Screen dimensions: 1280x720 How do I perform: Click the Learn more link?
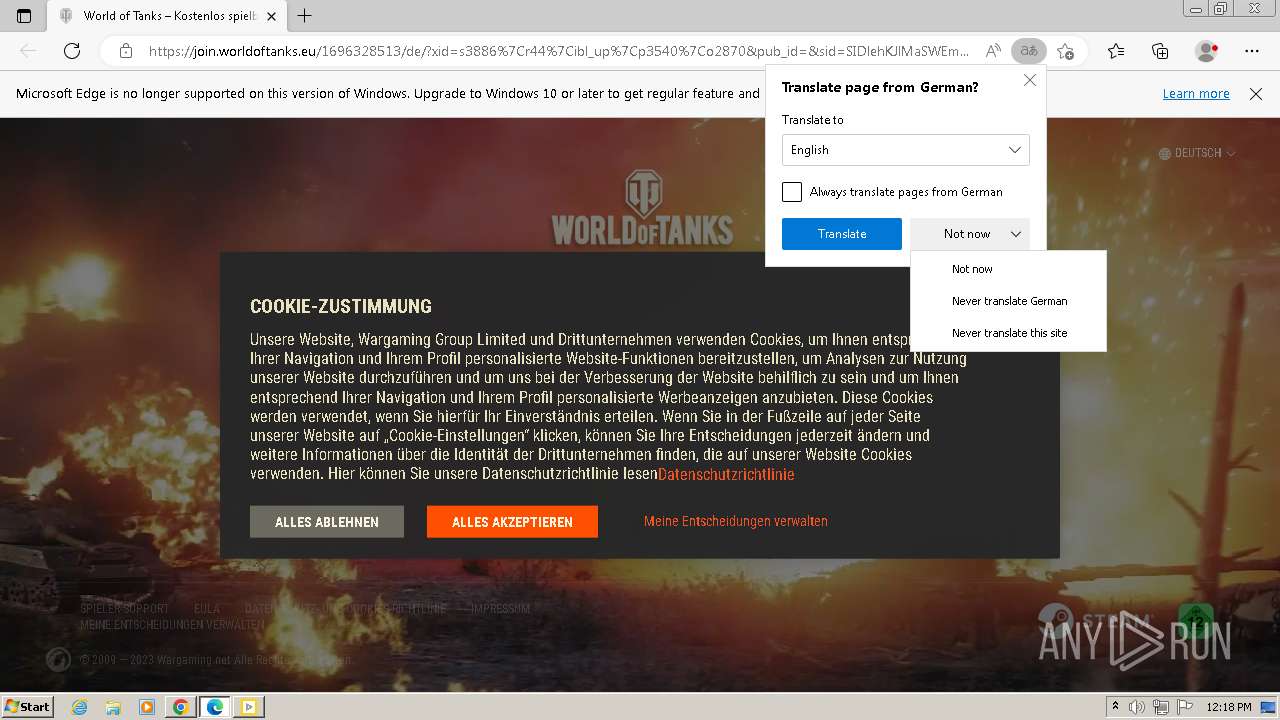[1196, 93]
